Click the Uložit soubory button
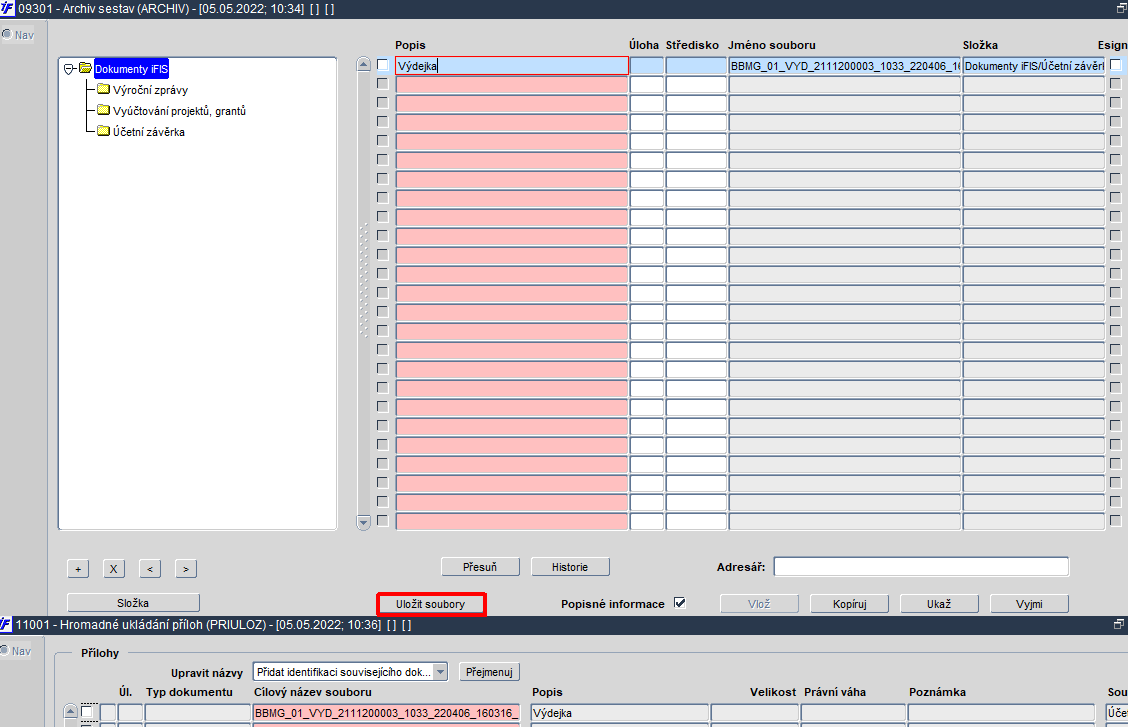 click(431, 604)
